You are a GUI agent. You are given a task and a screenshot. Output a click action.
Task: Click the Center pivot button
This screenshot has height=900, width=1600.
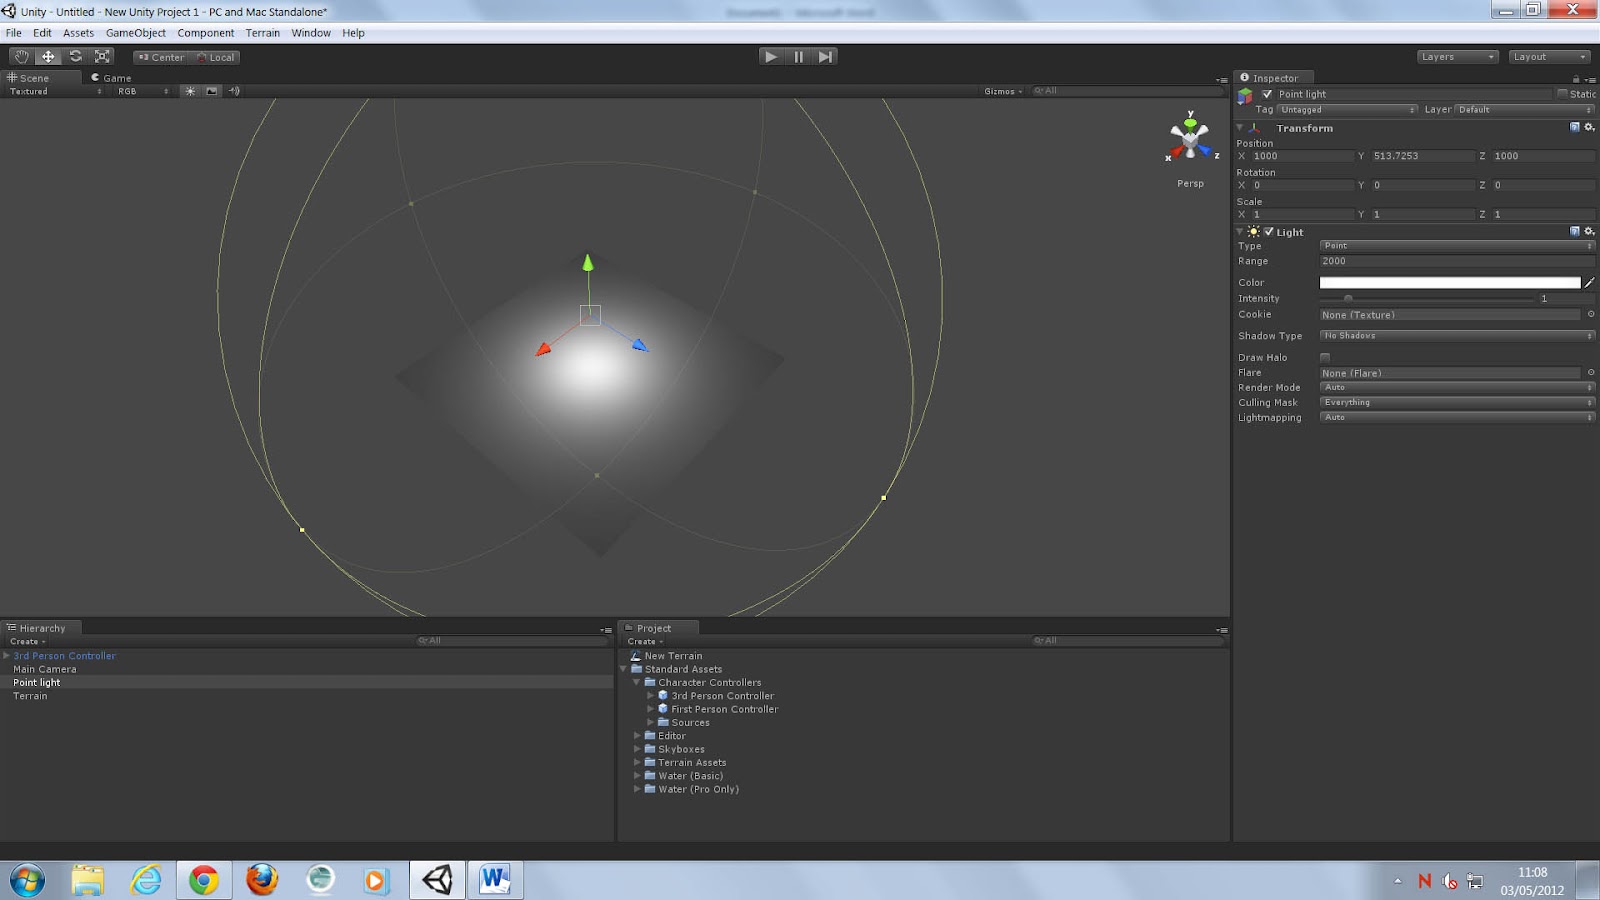163,57
